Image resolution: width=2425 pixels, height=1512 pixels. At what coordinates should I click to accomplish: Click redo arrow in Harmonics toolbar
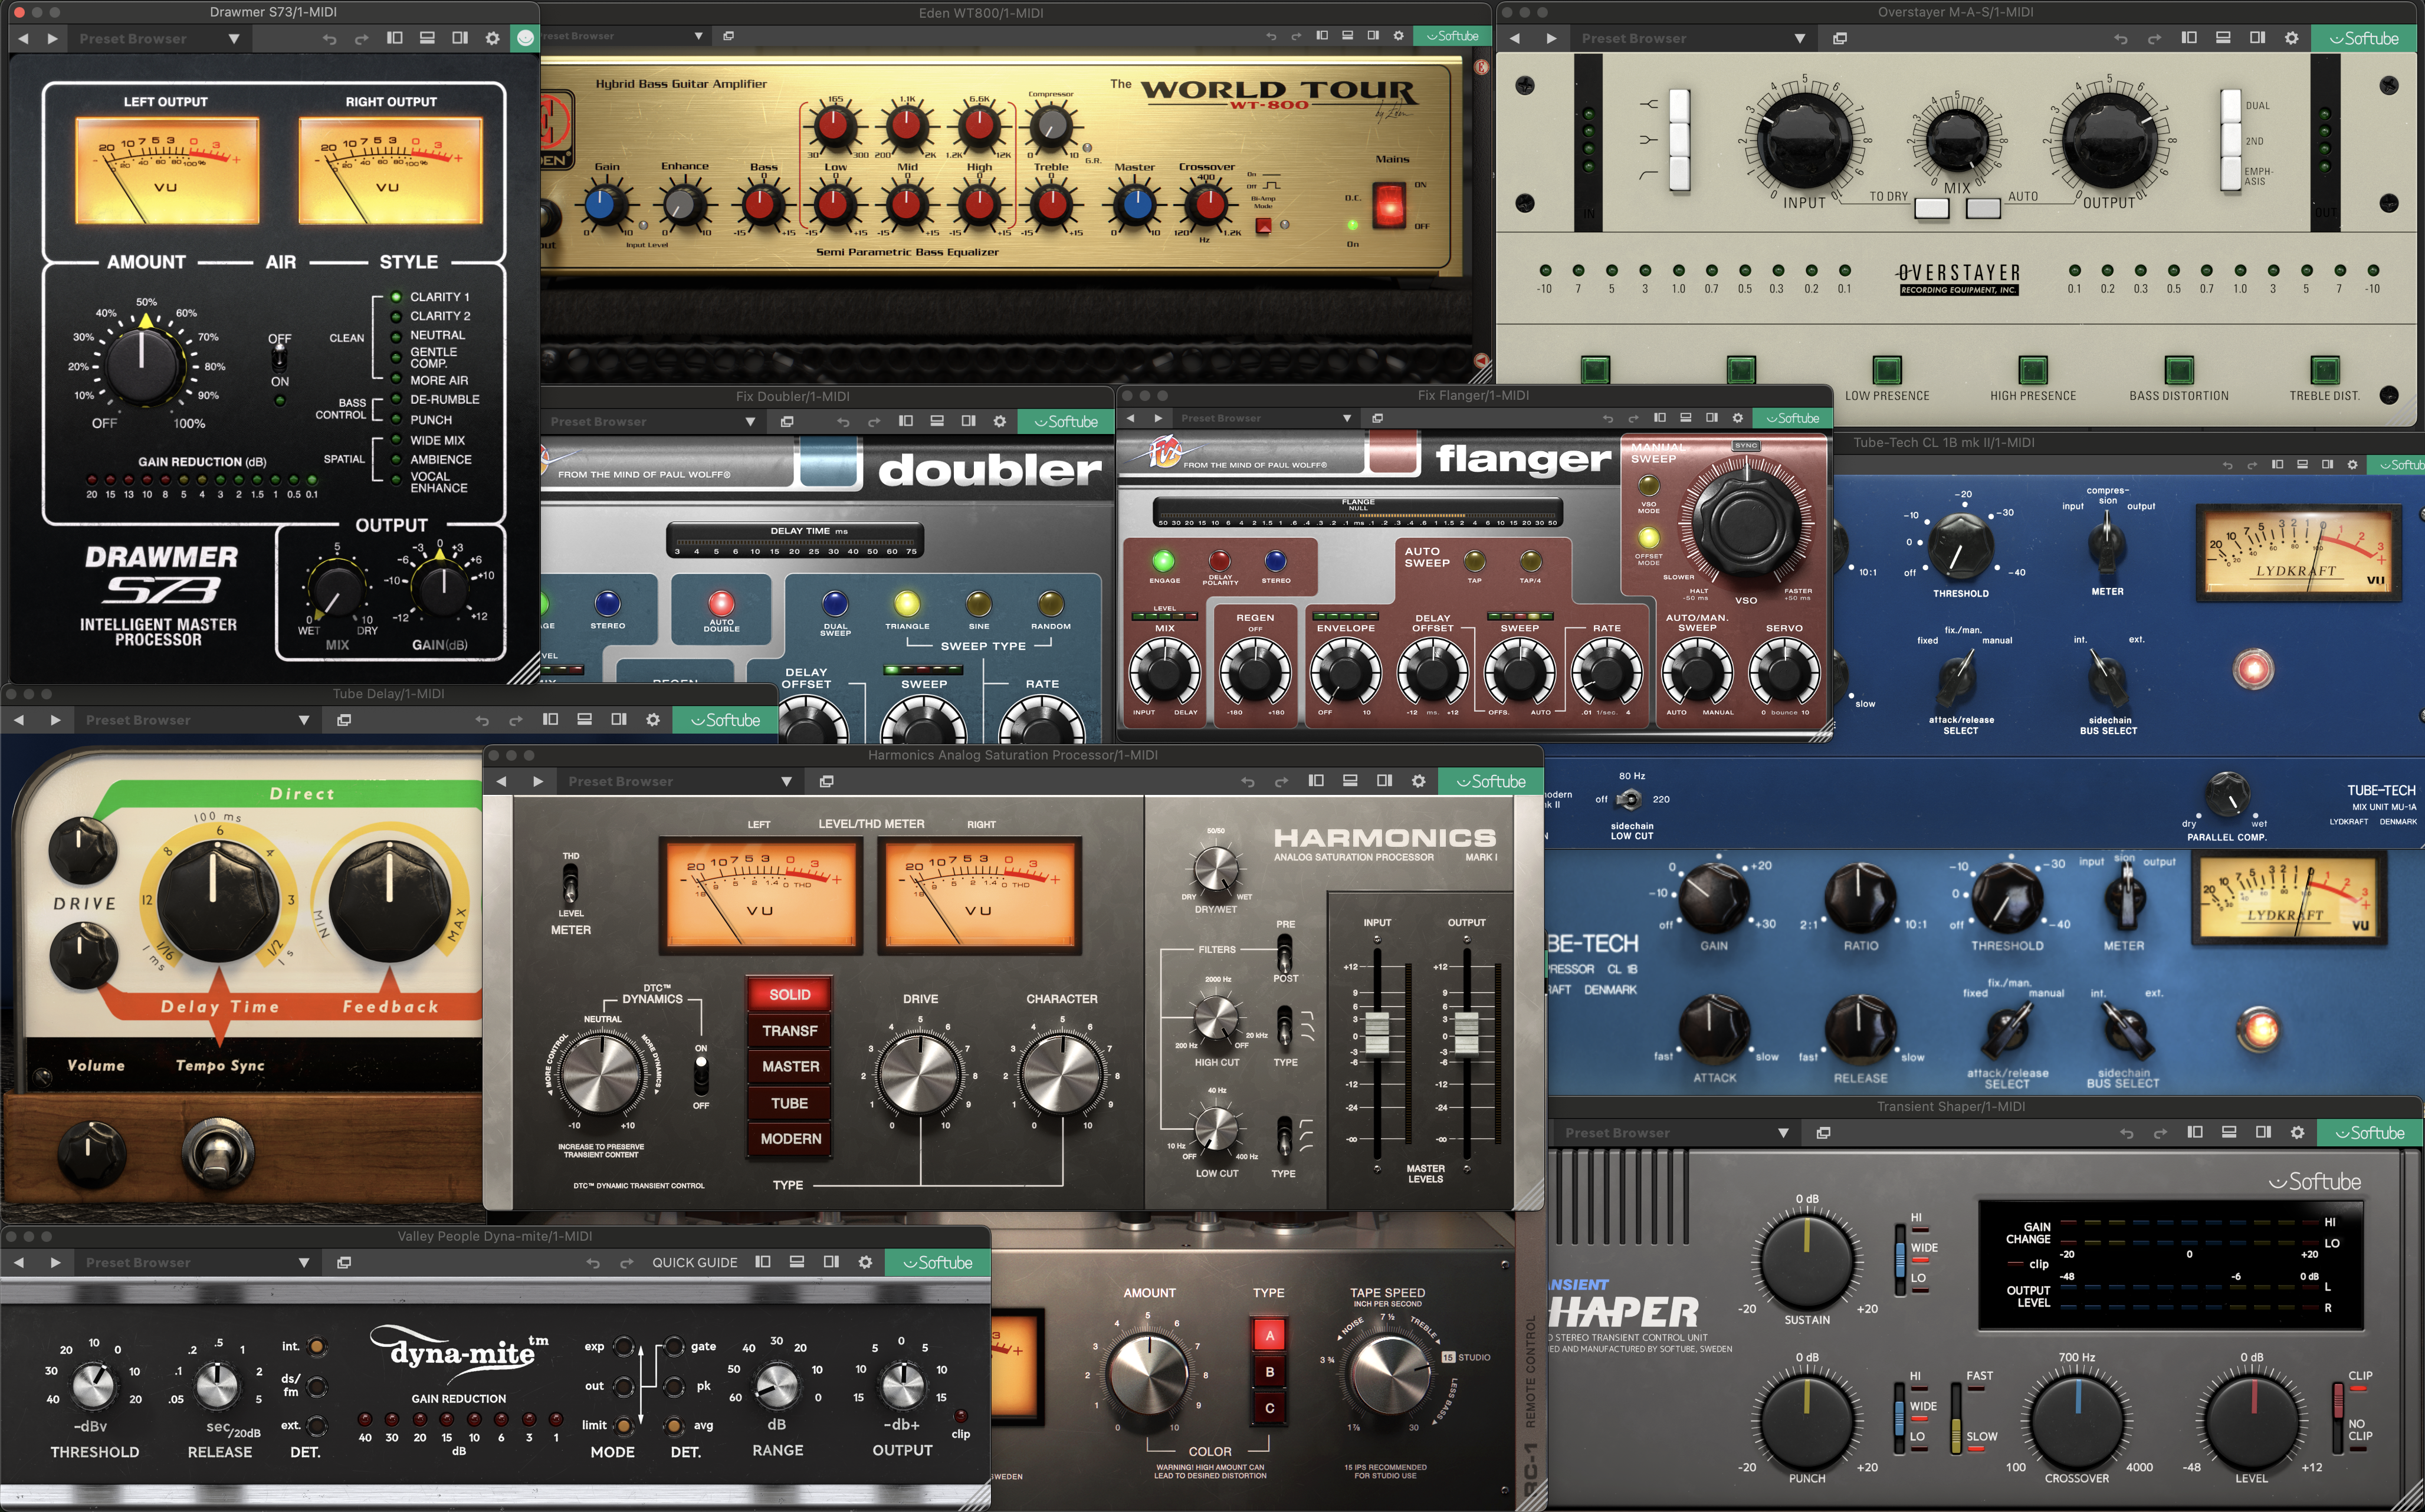1281,781
